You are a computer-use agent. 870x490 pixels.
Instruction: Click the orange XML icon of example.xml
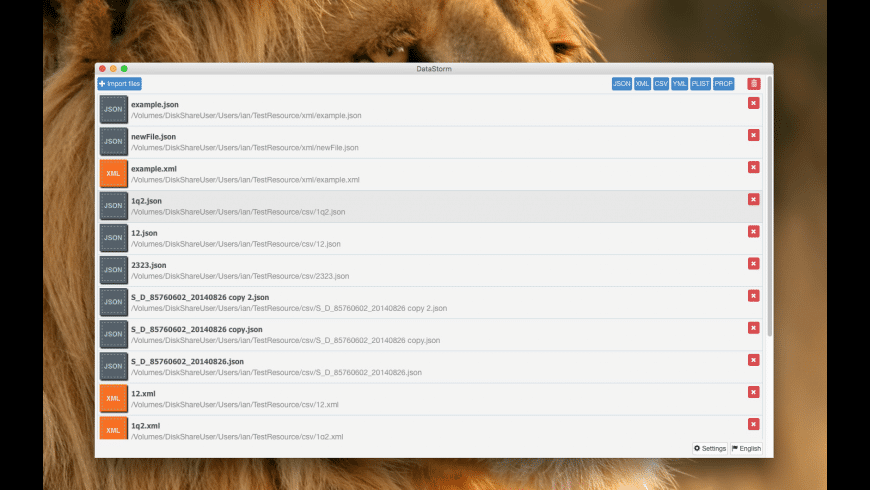click(114, 174)
